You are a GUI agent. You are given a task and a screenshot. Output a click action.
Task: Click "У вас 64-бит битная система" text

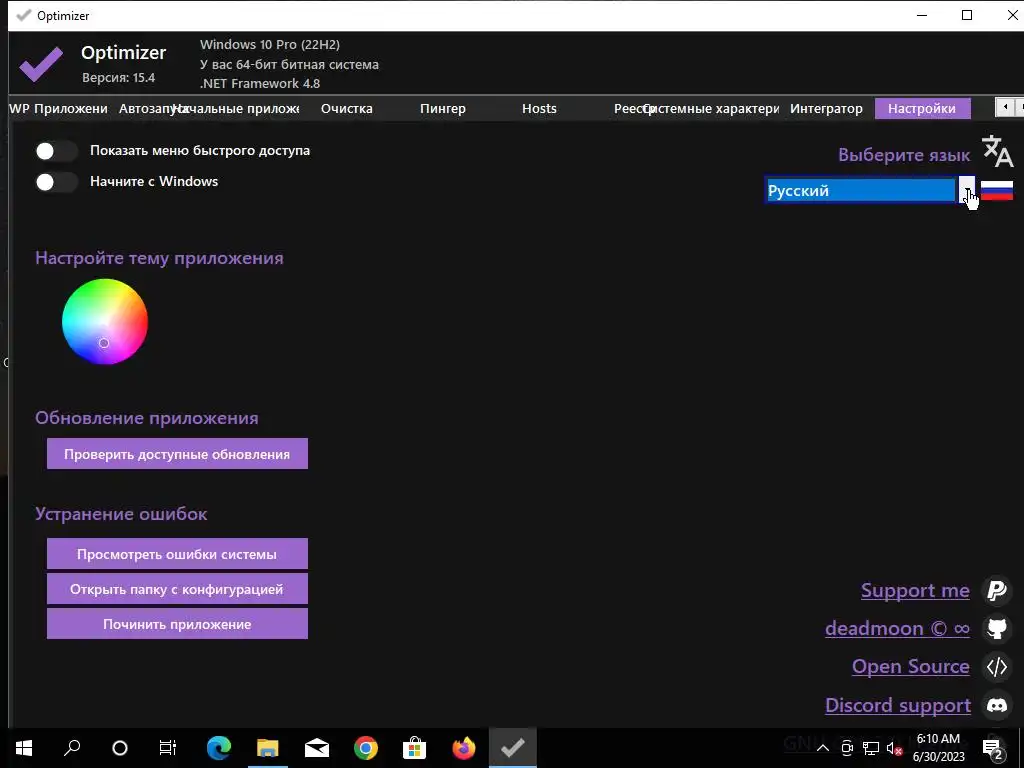[x=289, y=65]
